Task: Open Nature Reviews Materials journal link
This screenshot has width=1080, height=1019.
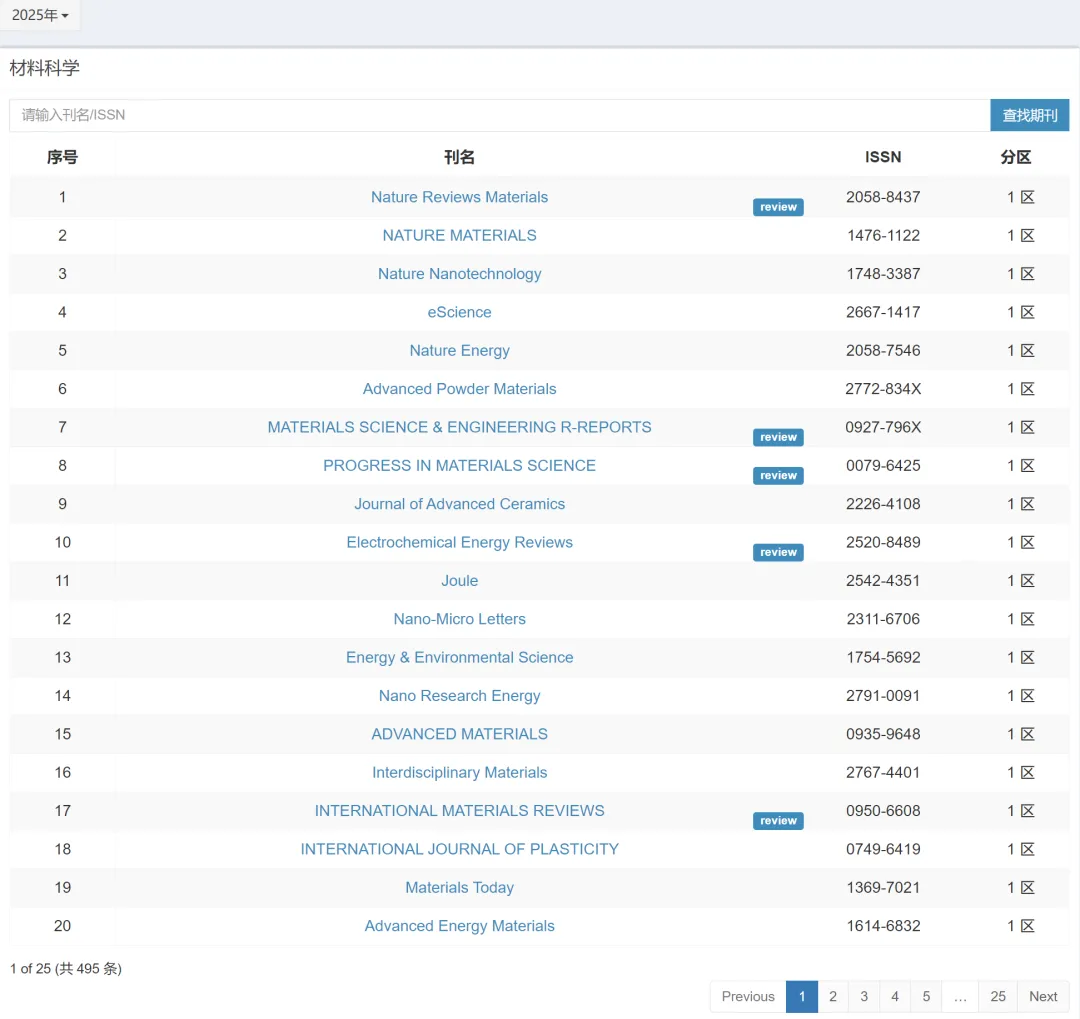Action: (x=459, y=197)
